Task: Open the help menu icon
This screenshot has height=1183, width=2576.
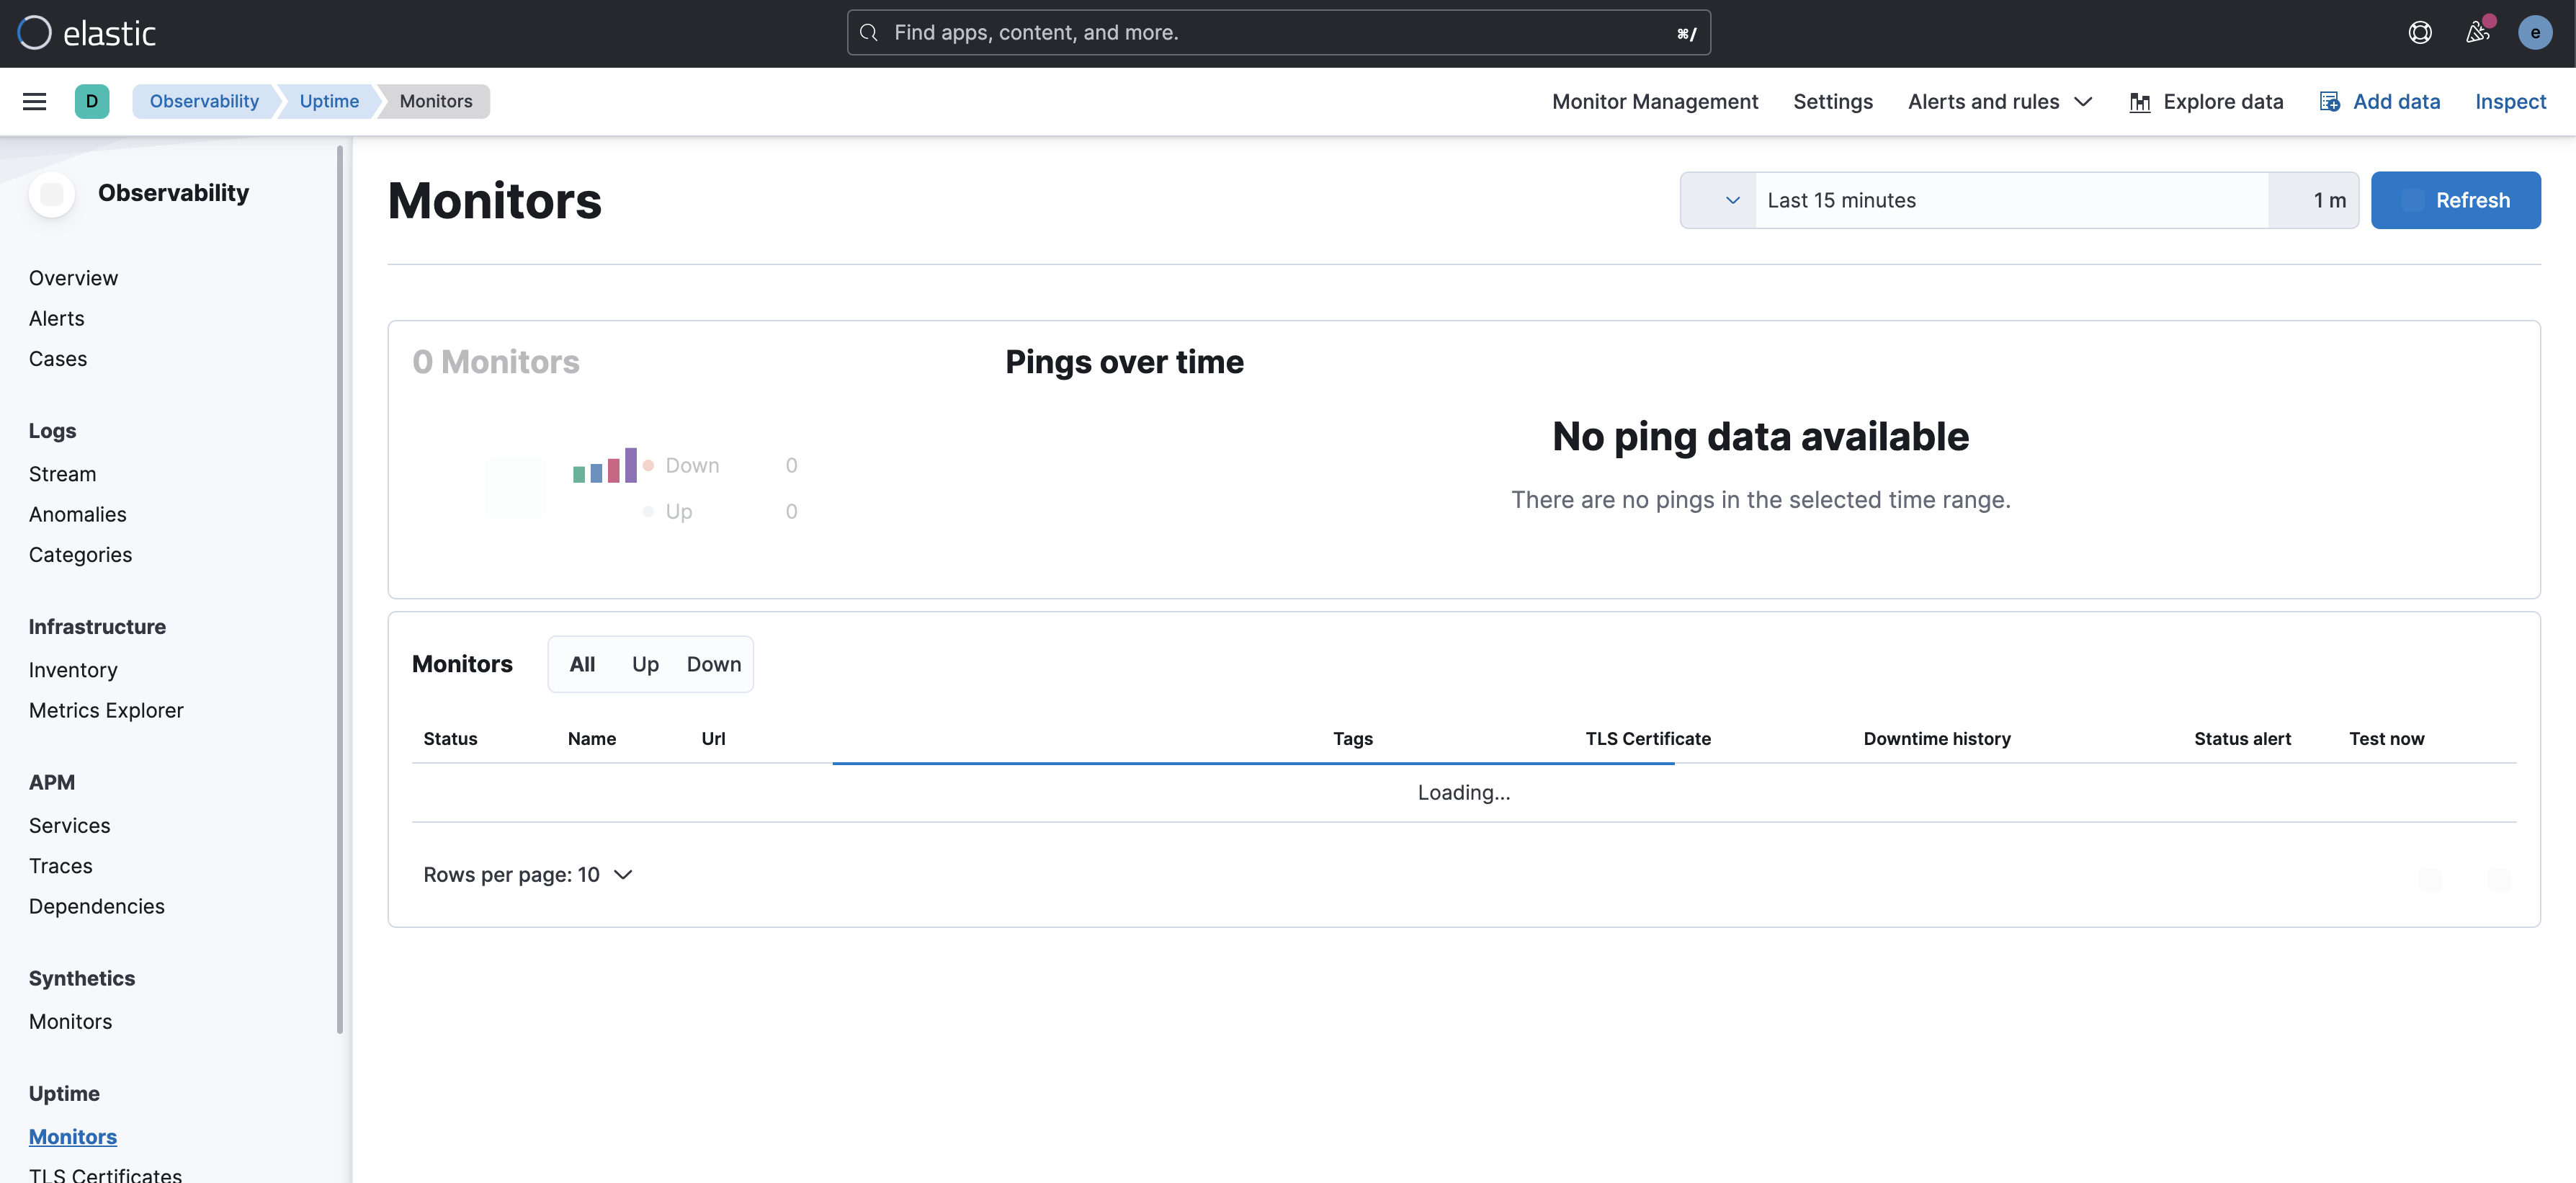Action: tap(2419, 33)
